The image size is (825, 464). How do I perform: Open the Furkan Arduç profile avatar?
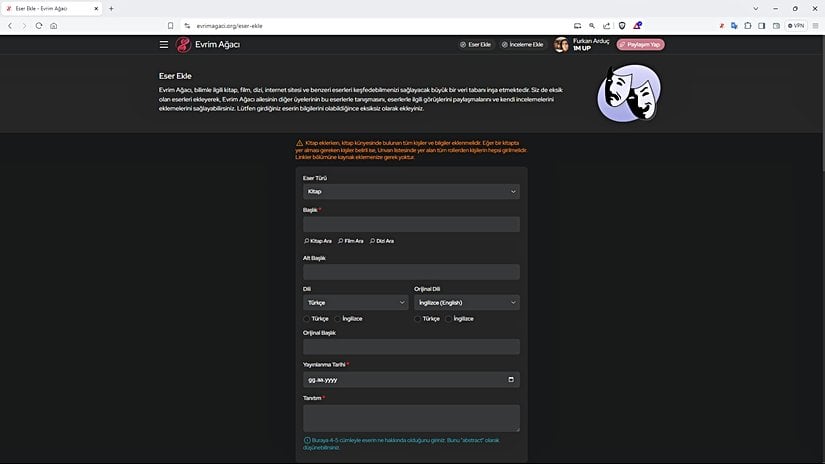[x=561, y=45]
